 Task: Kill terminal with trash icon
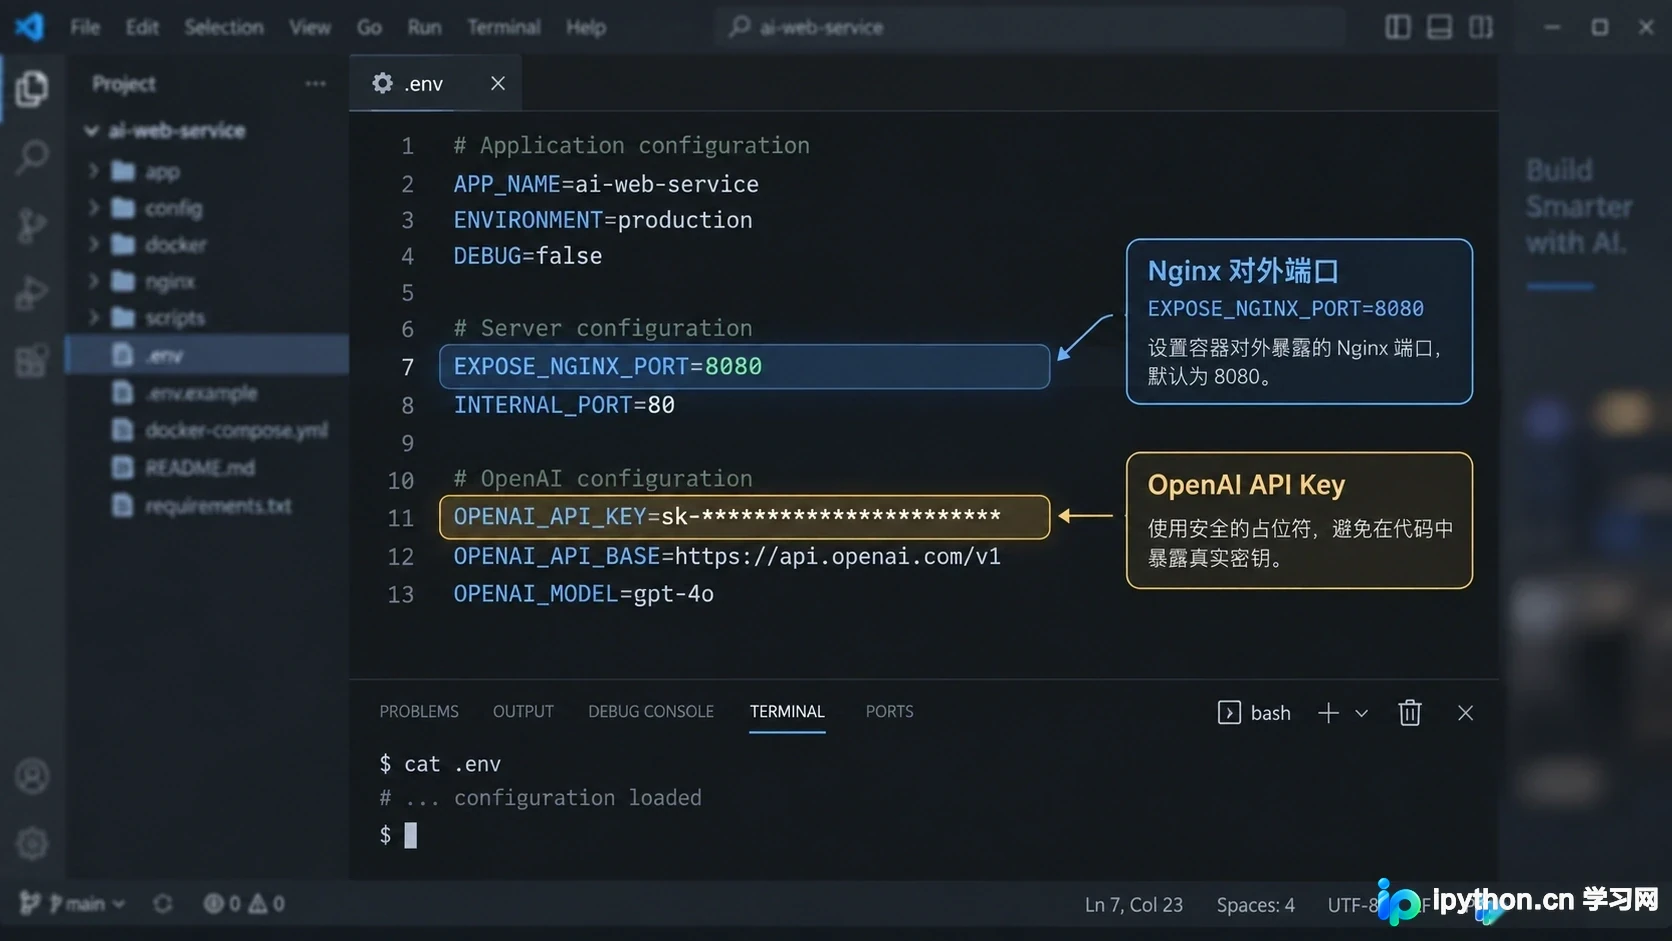coord(1410,713)
